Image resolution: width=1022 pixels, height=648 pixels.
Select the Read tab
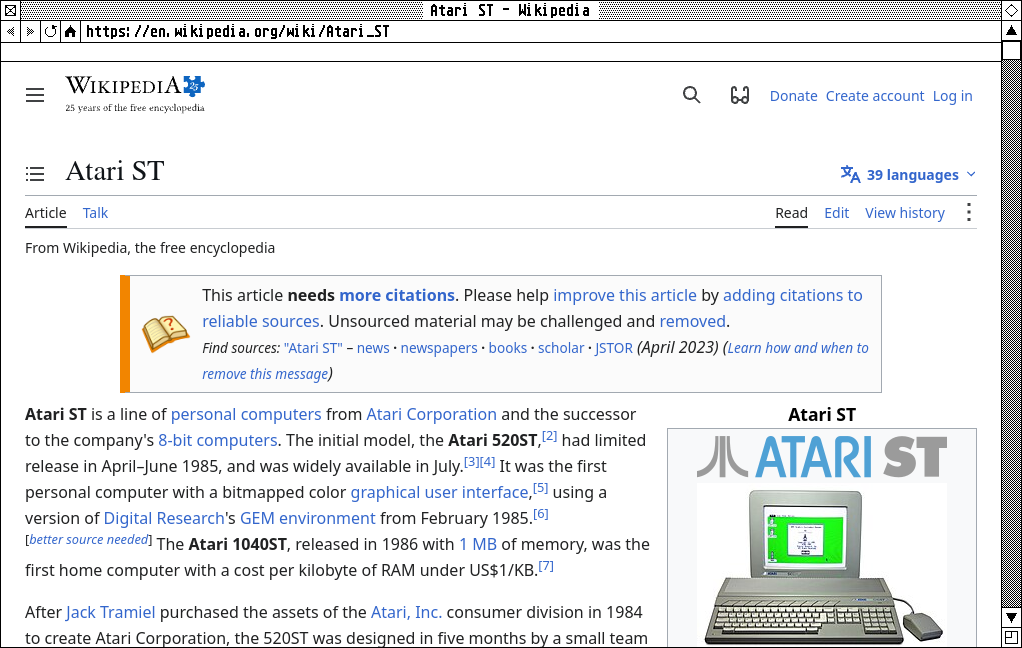[x=791, y=213]
